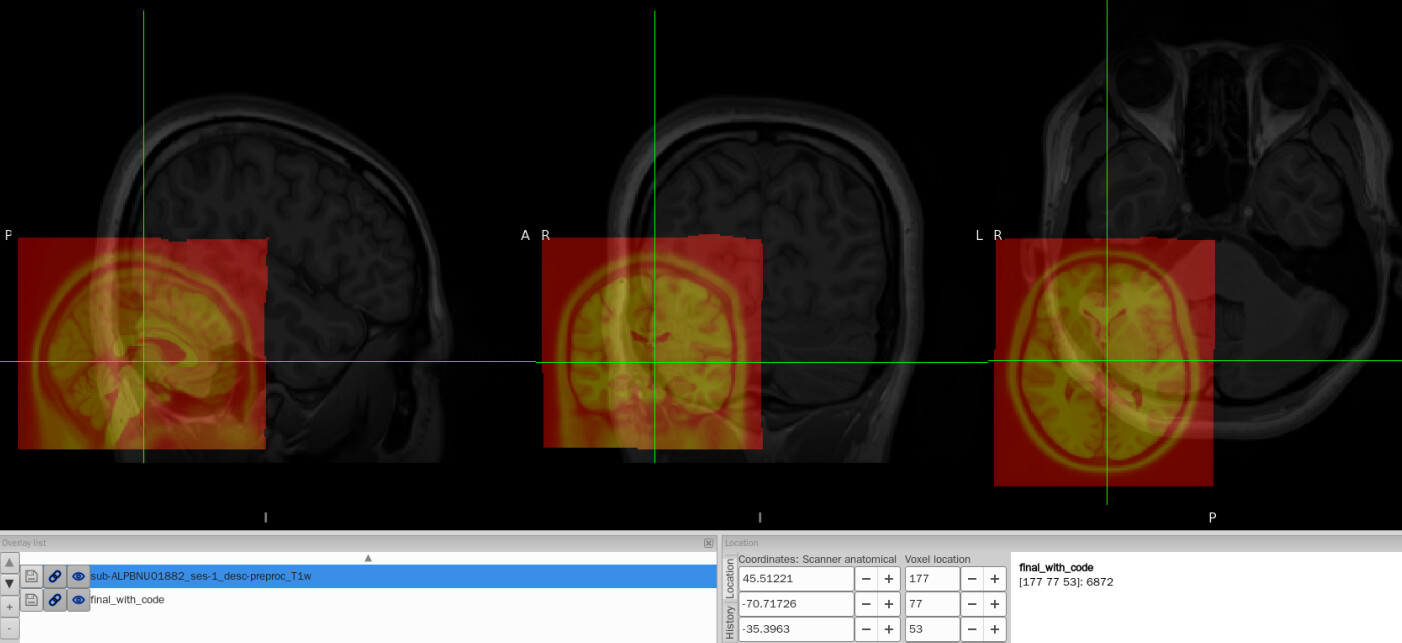This screenshot has height=643, width=1402.
Task: Switch to the History tab
Action: click(x=729, y=622)
